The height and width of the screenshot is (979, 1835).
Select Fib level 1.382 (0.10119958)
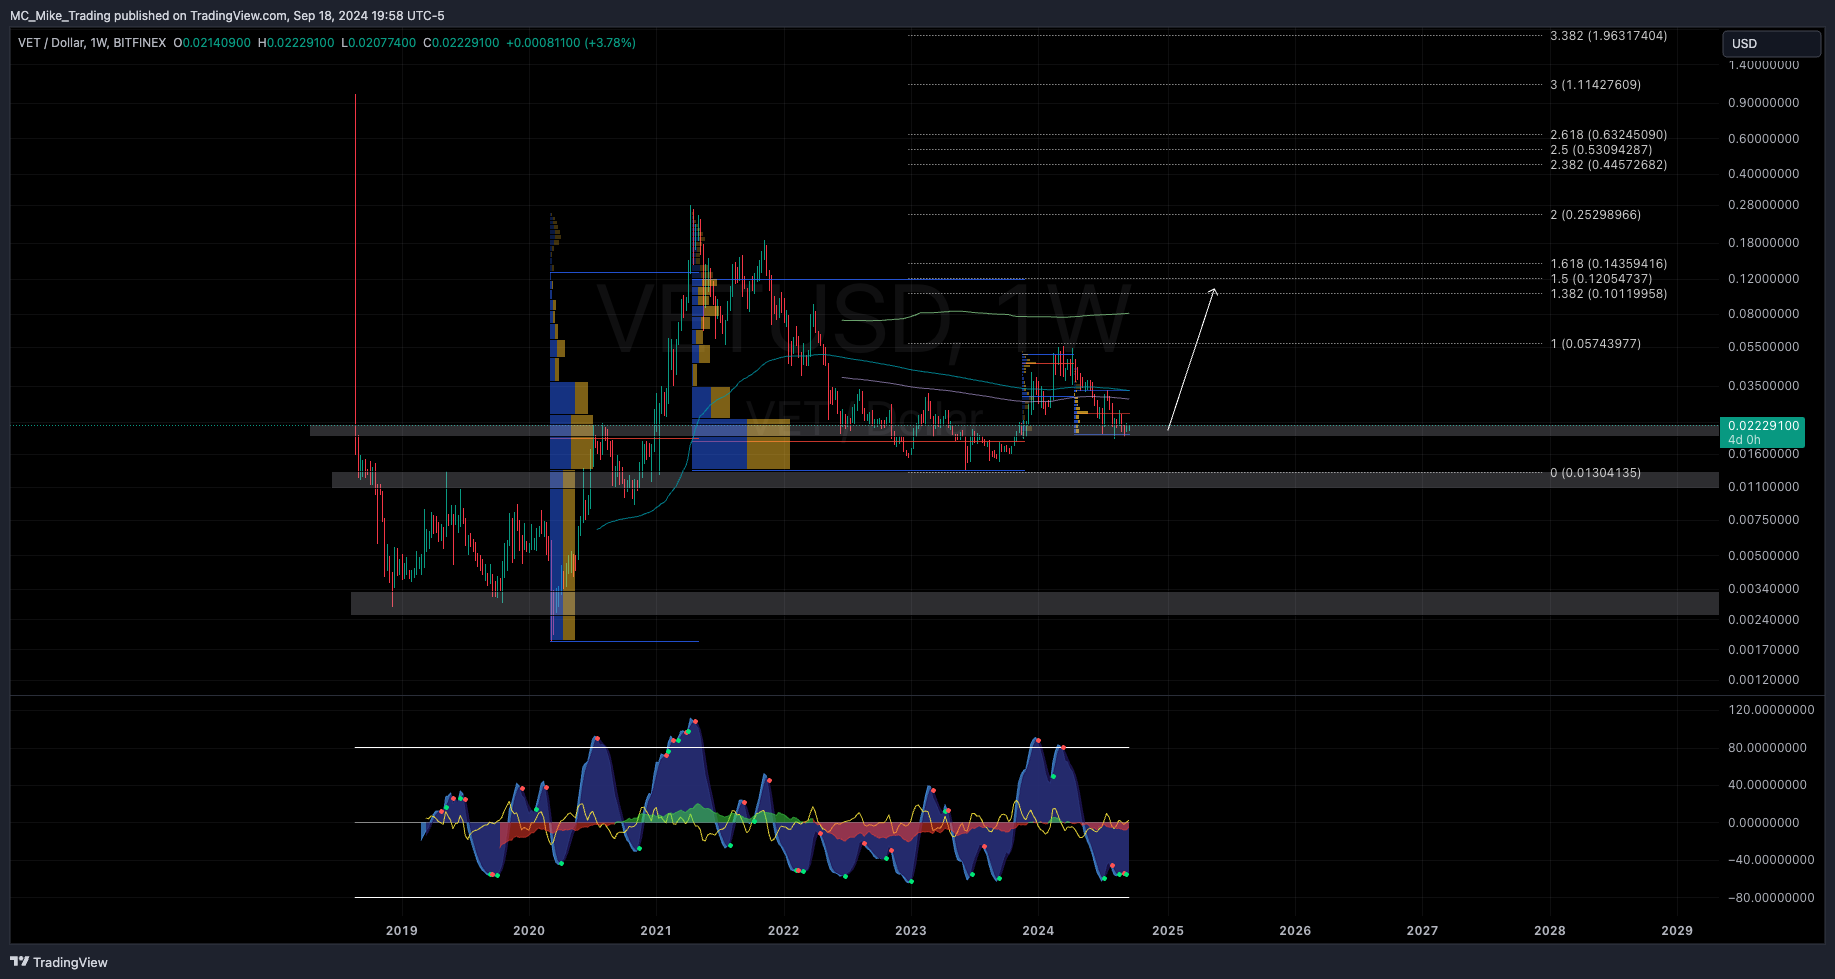coord(1608,294)
